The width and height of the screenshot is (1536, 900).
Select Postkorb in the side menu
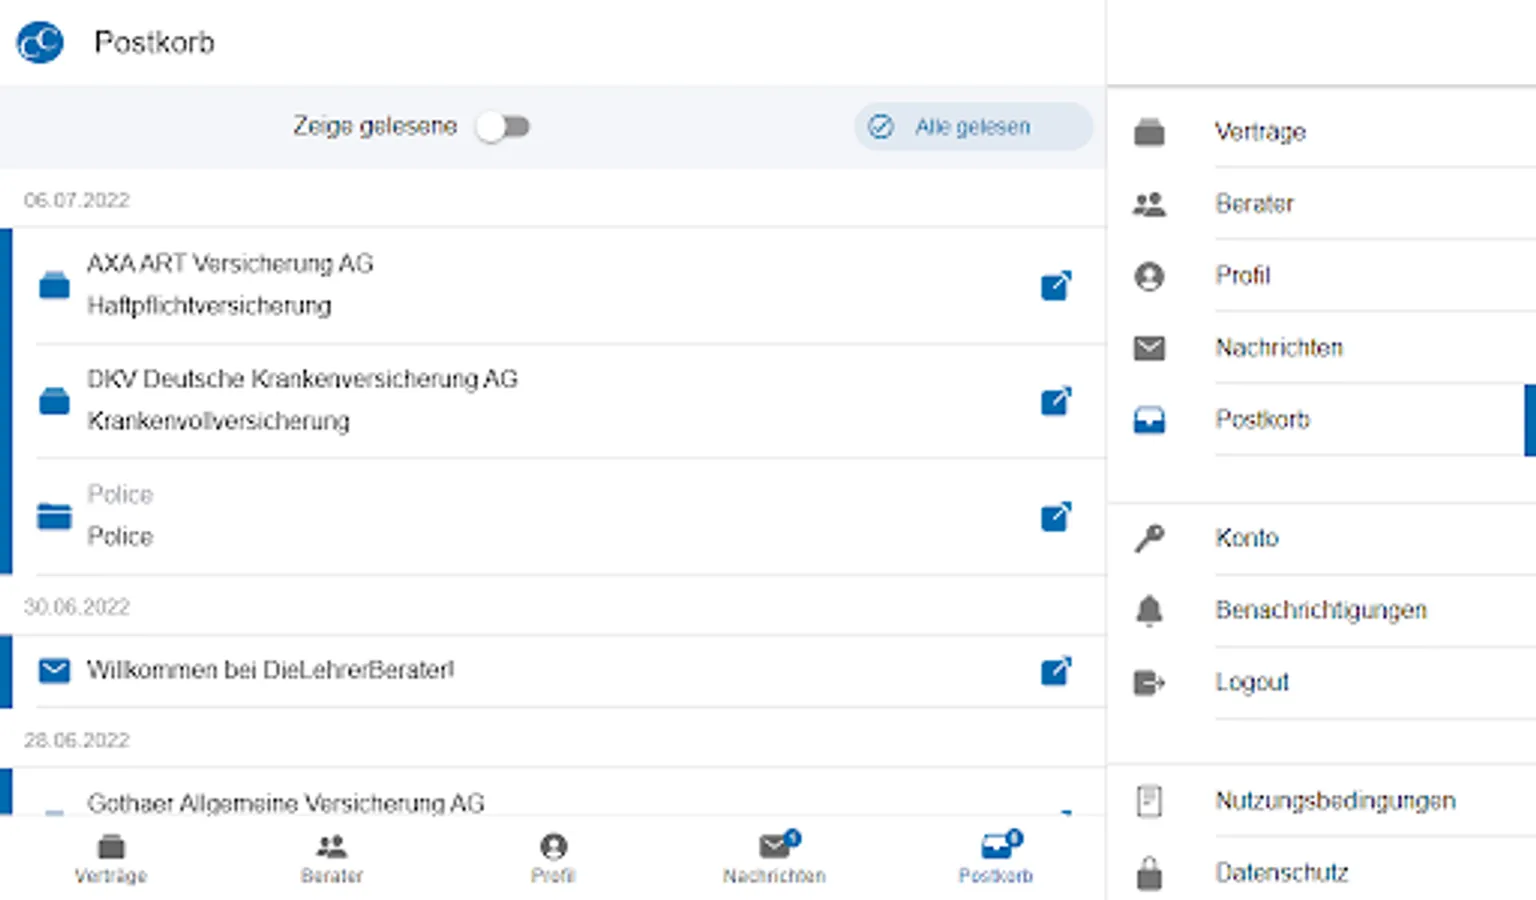(1322, 420)
